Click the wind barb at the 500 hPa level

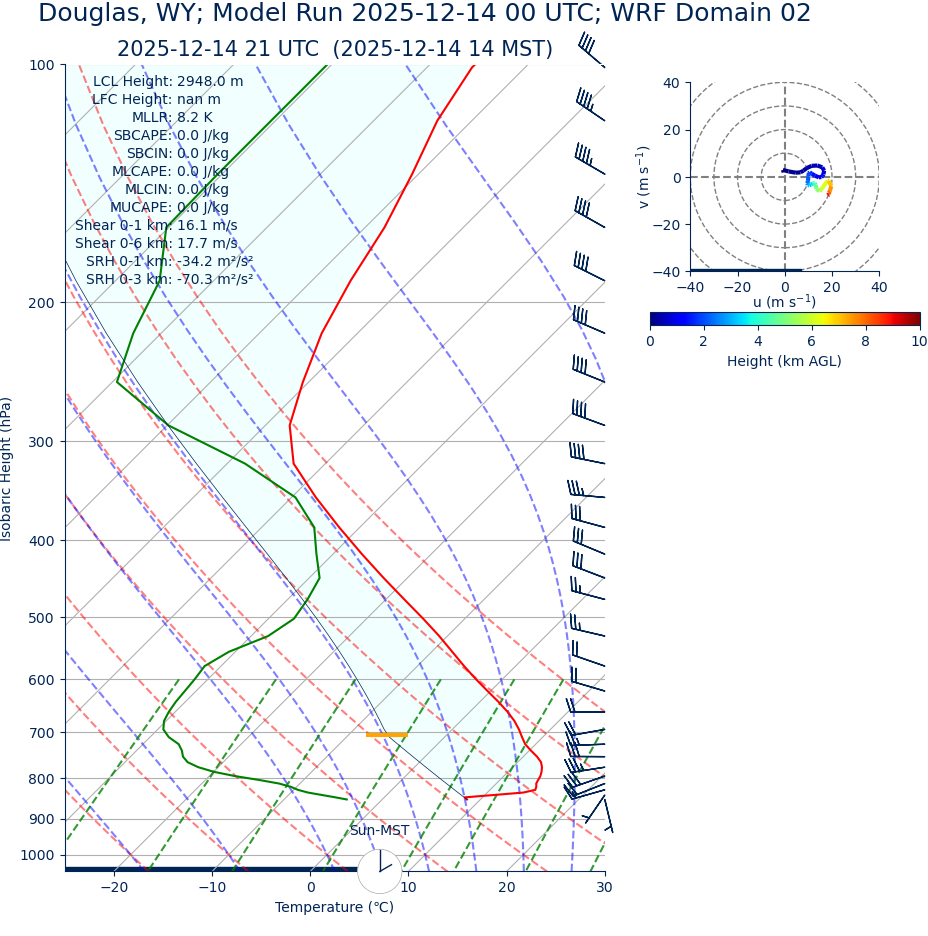pyautogui.click(x=585, y=625)
